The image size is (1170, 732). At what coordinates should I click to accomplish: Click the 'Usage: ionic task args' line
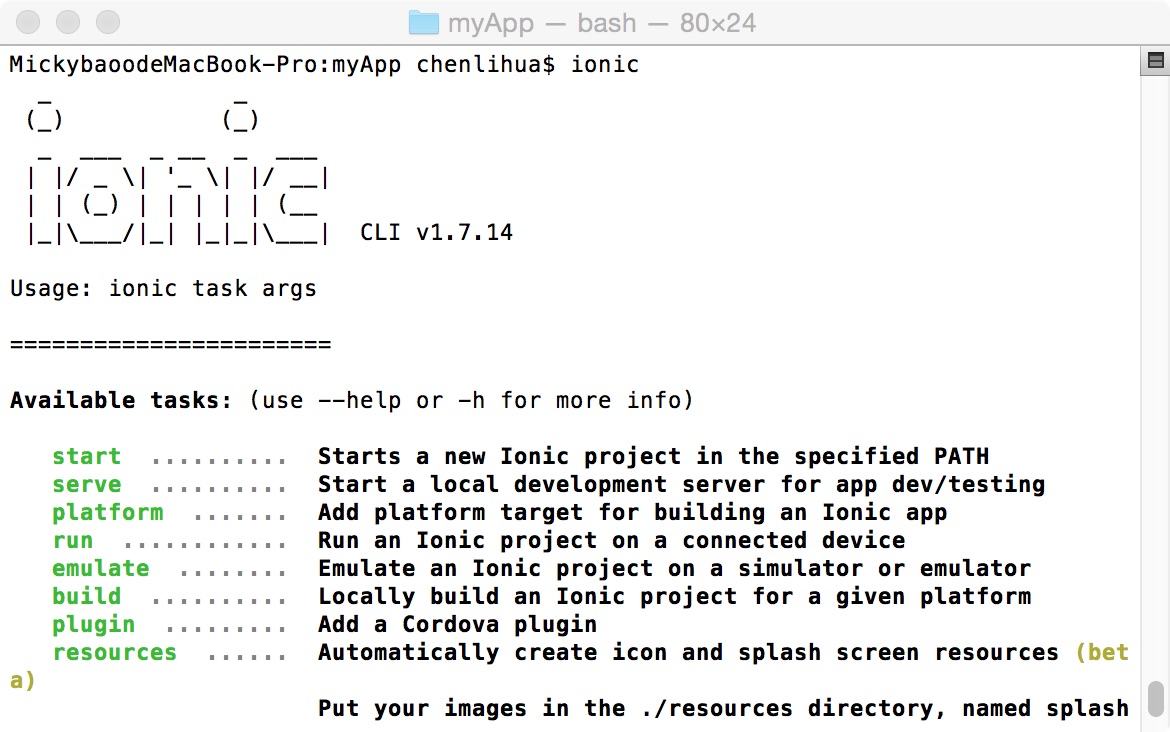[163, 289]
